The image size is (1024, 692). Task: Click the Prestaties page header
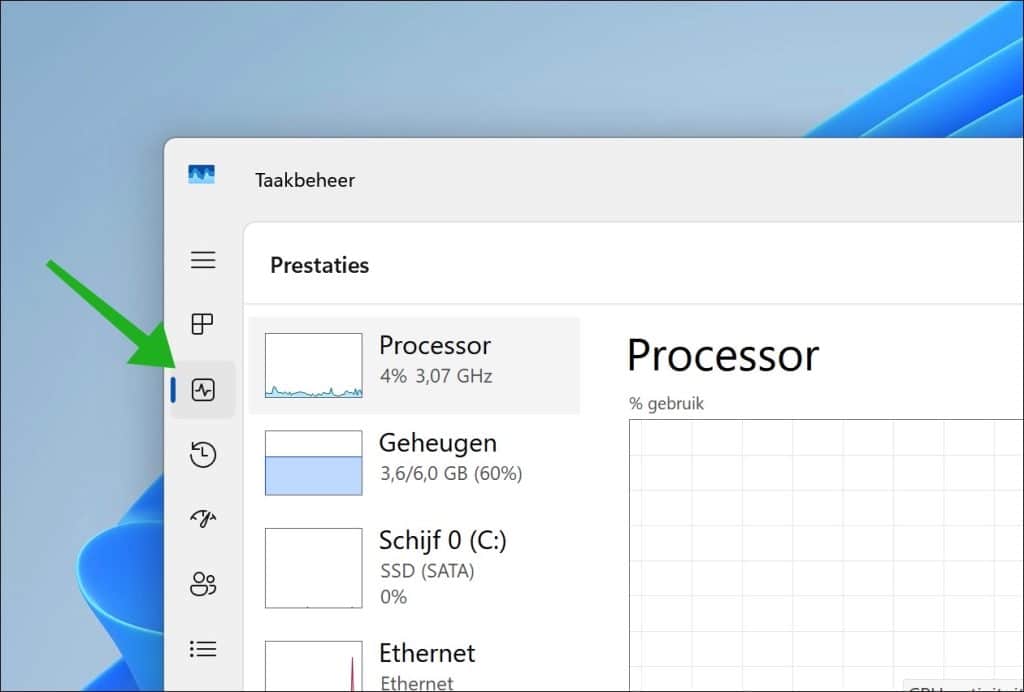click(x=319, y=265)
